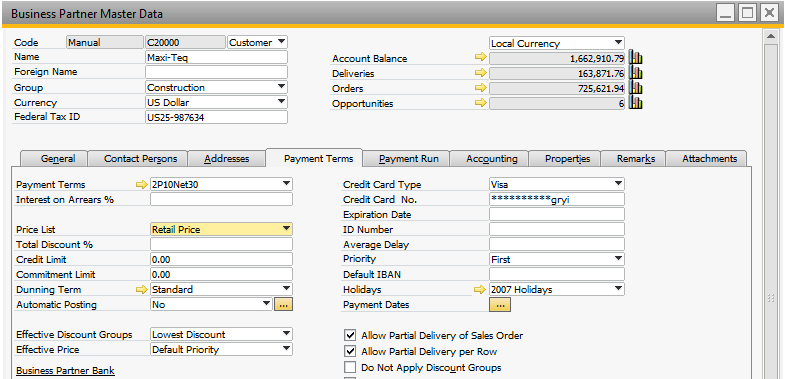Click the Orders value 725,621.94
The image size is (785, 379).
pos(557,88)
